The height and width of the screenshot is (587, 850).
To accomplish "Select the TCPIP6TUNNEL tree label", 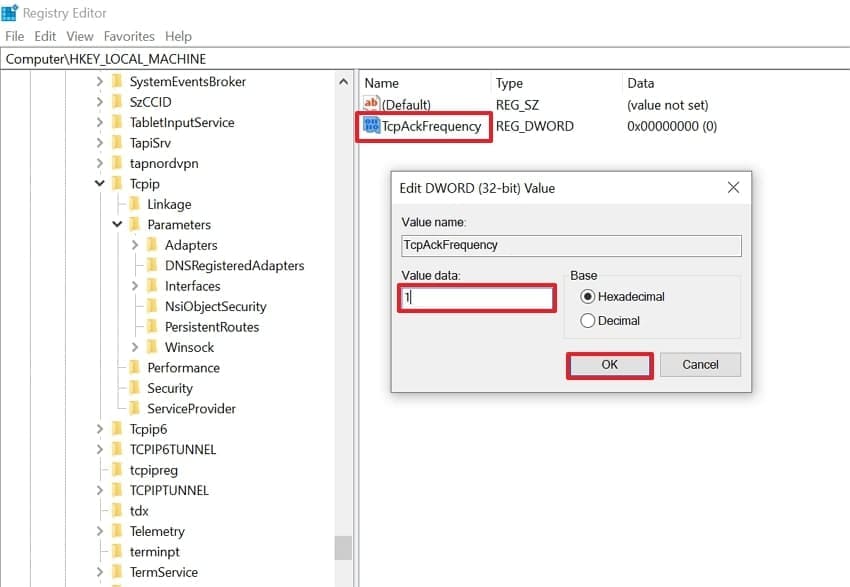I will (173, 449).
